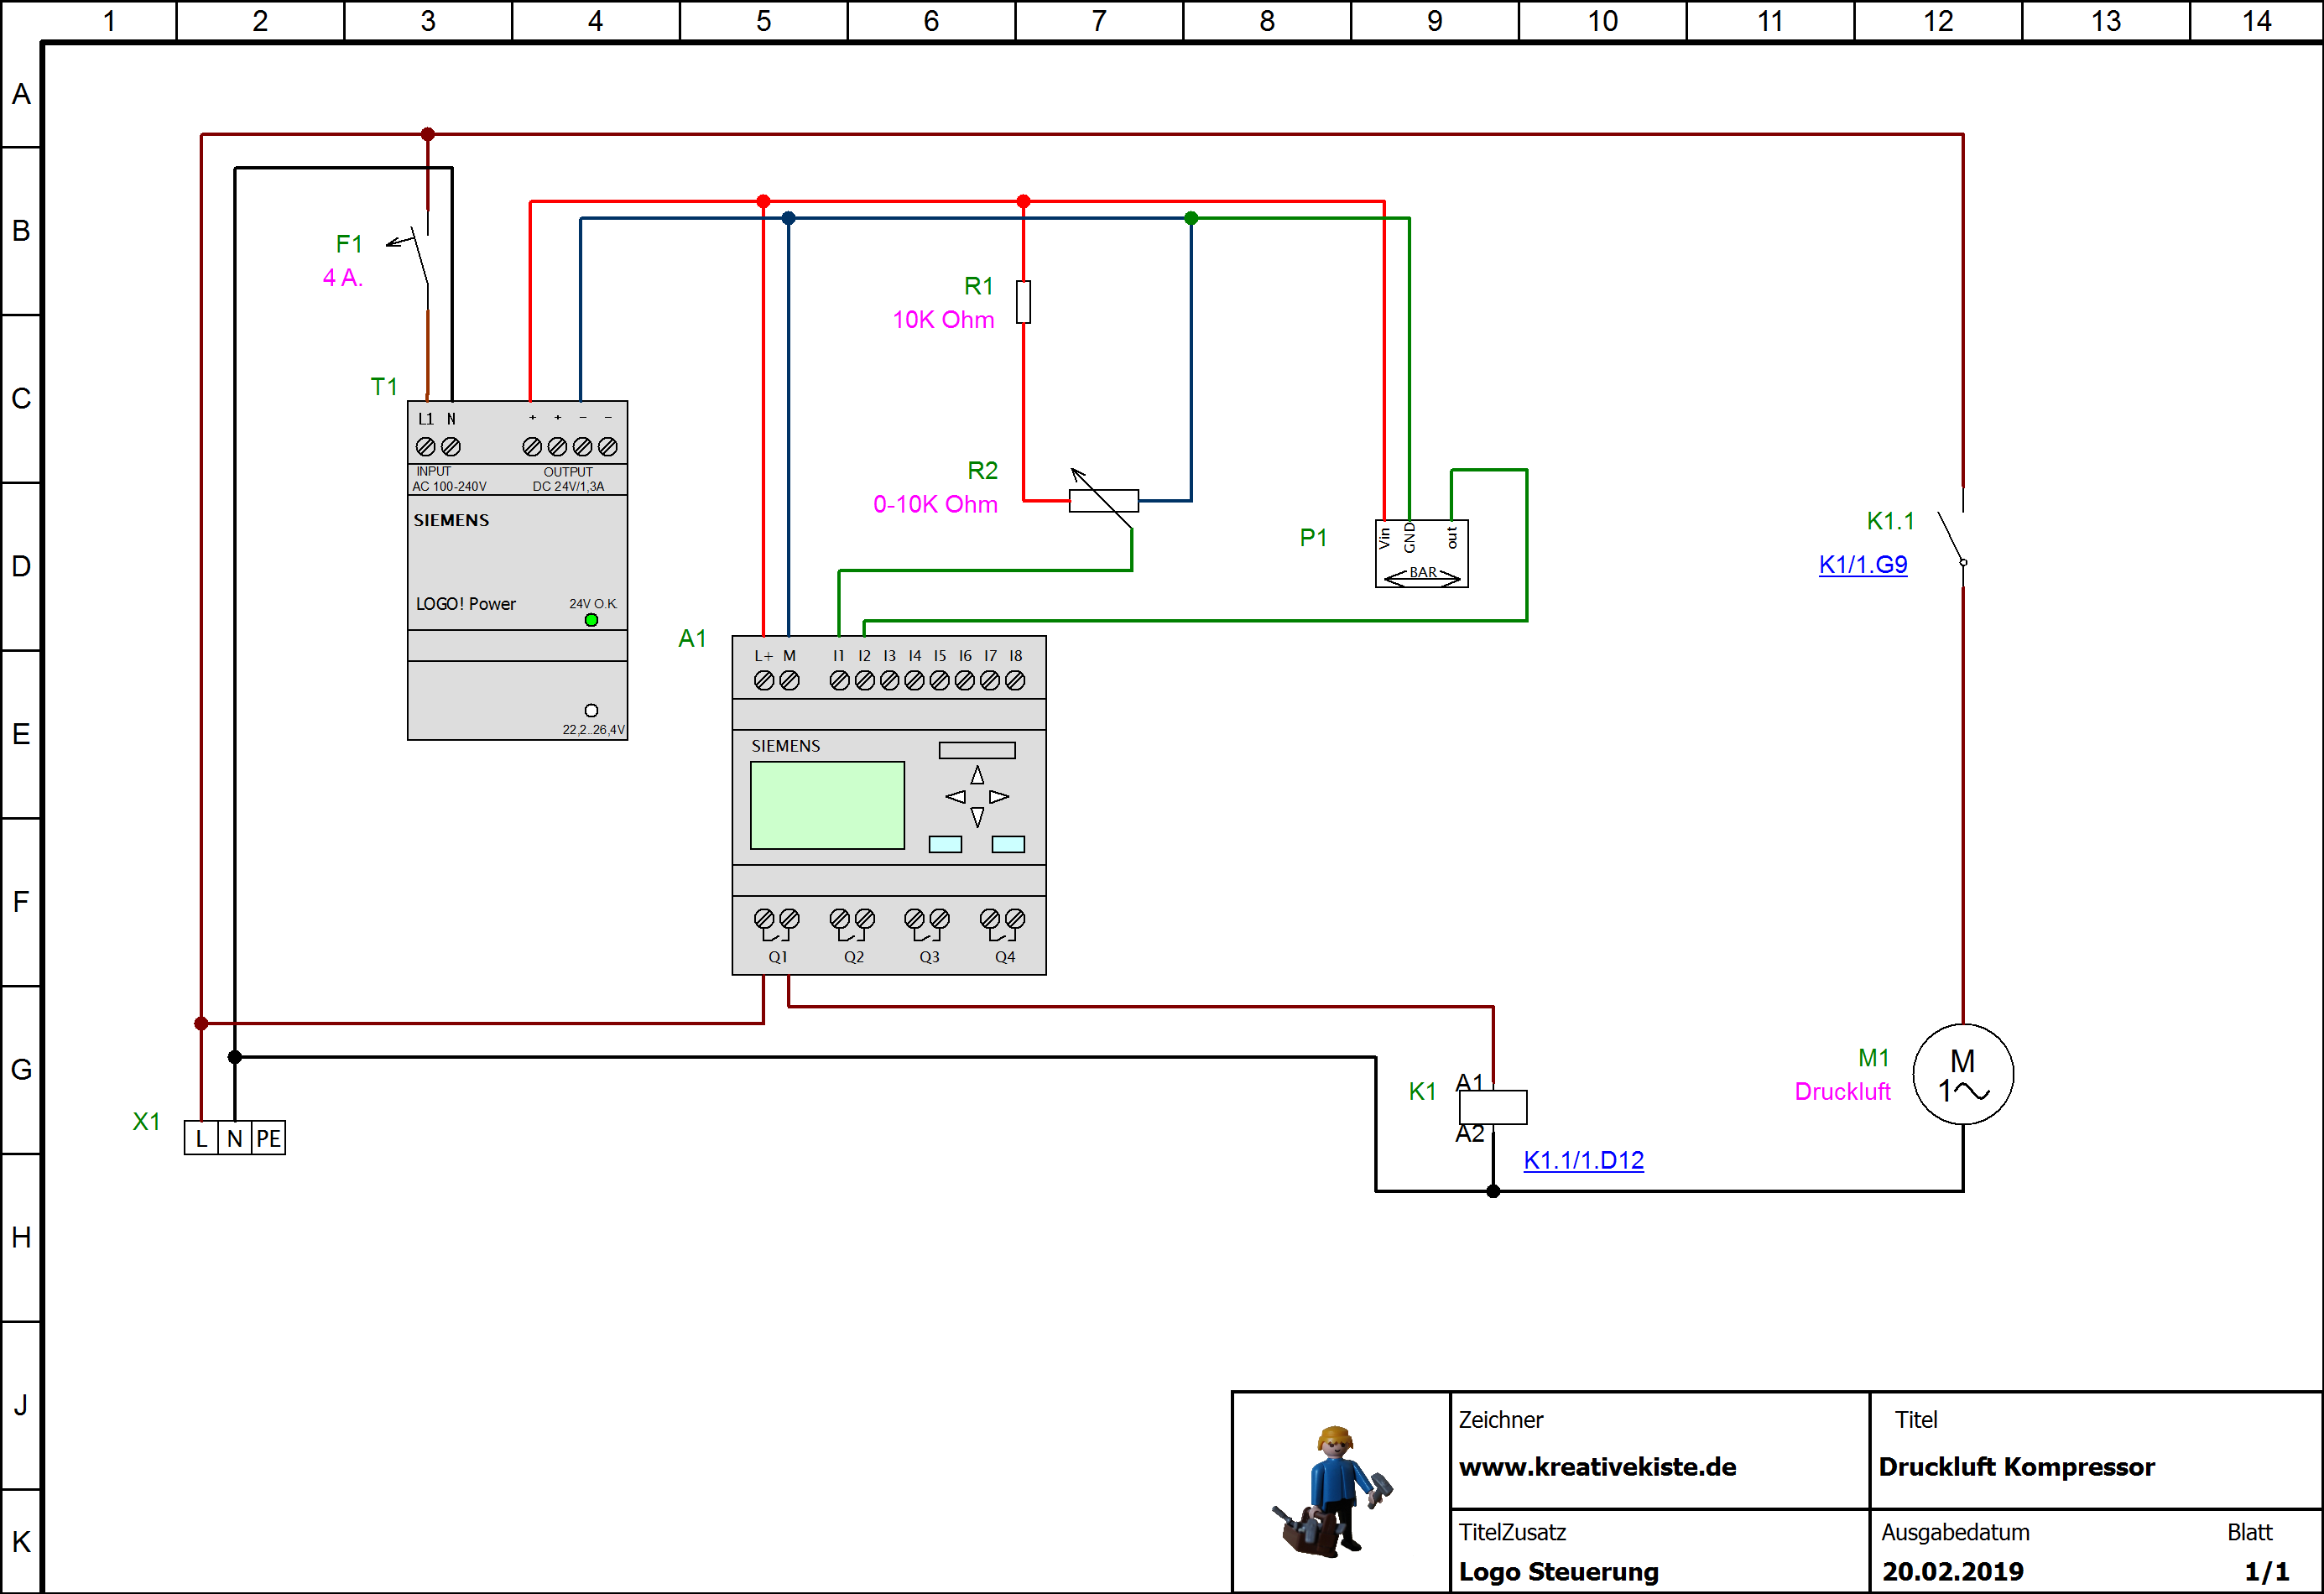The image size is (2324, 1594).
Task: Click the right arrow key on the LOGO module
Action: [x=999, y=797]
